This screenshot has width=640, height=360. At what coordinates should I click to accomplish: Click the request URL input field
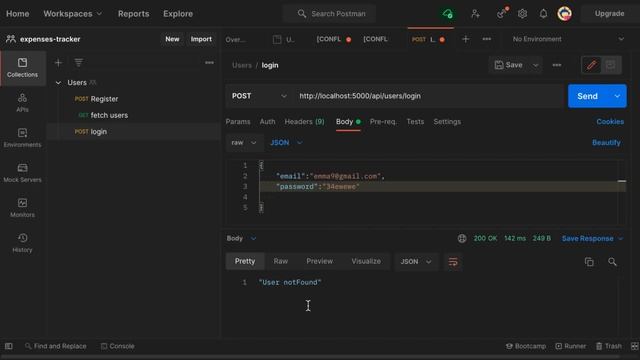pyautogui.click(x=429, y=96)
